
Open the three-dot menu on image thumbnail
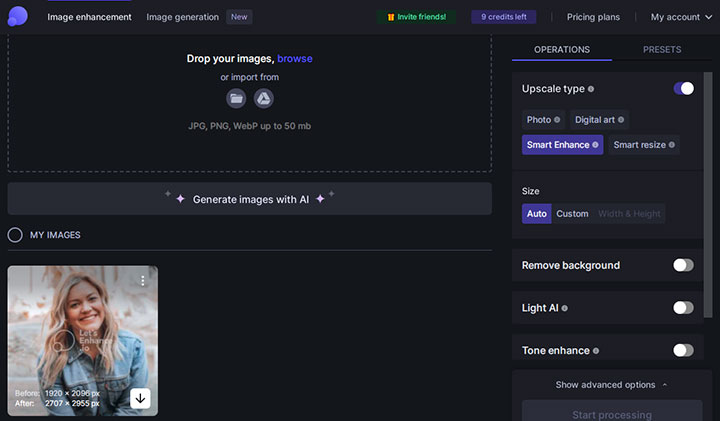tap(143, 281)
